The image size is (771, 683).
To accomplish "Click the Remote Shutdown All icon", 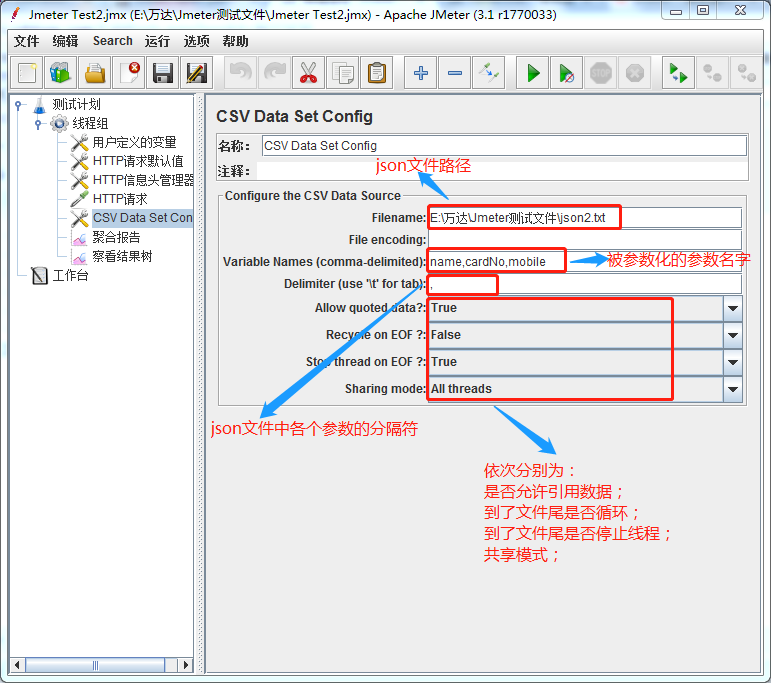I will (x=746, y=73).
